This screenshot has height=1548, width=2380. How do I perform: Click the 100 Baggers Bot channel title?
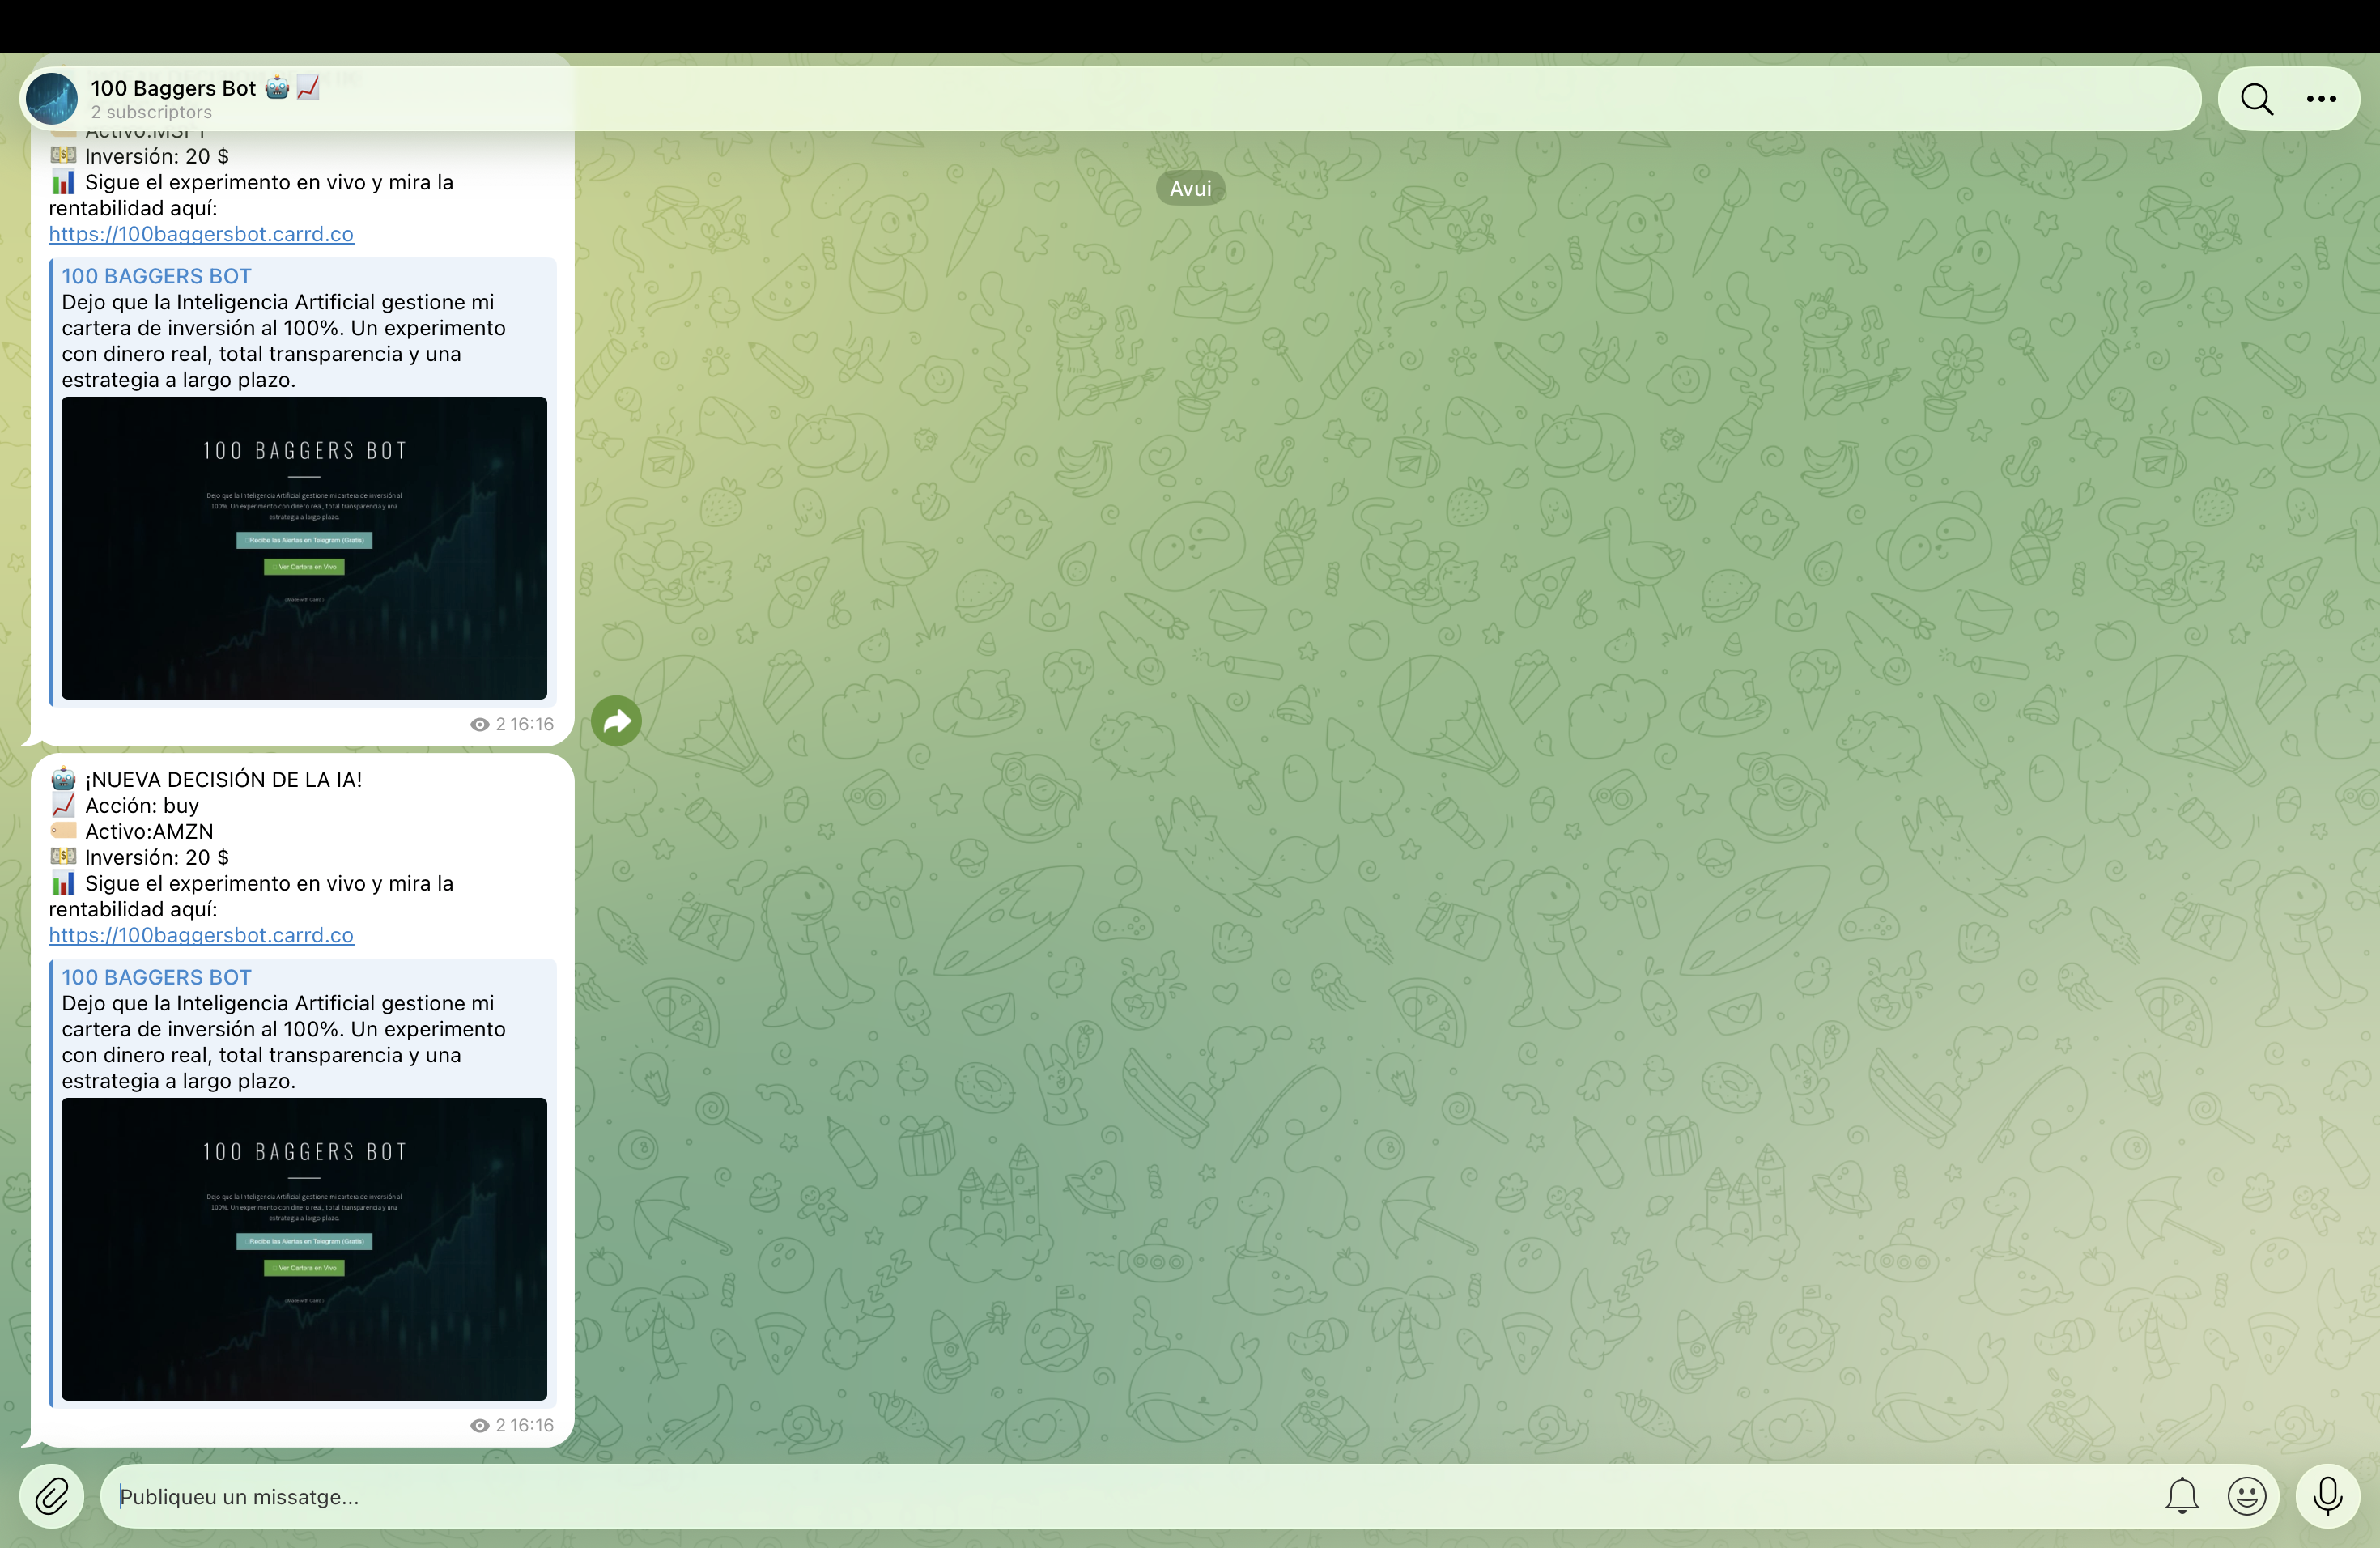coord(174,88)
